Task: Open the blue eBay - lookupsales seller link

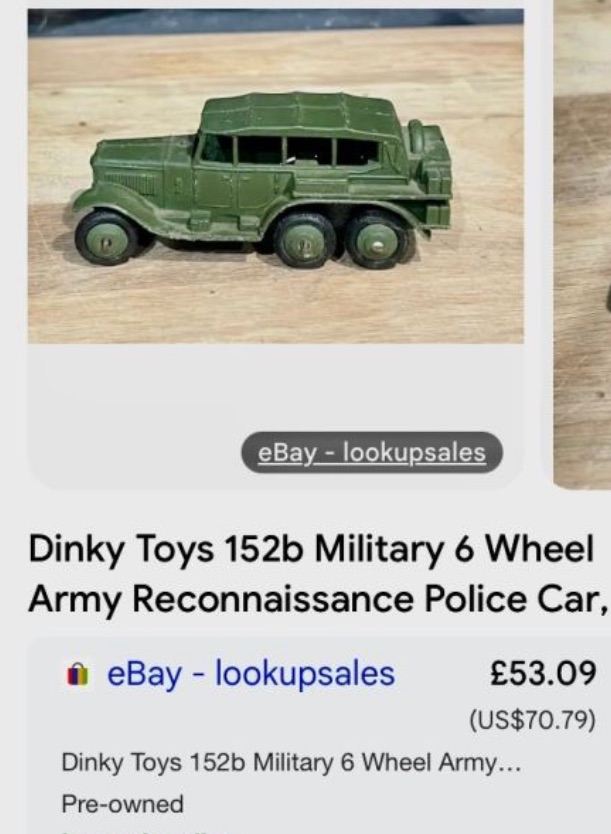Action: tap(251, 674)
